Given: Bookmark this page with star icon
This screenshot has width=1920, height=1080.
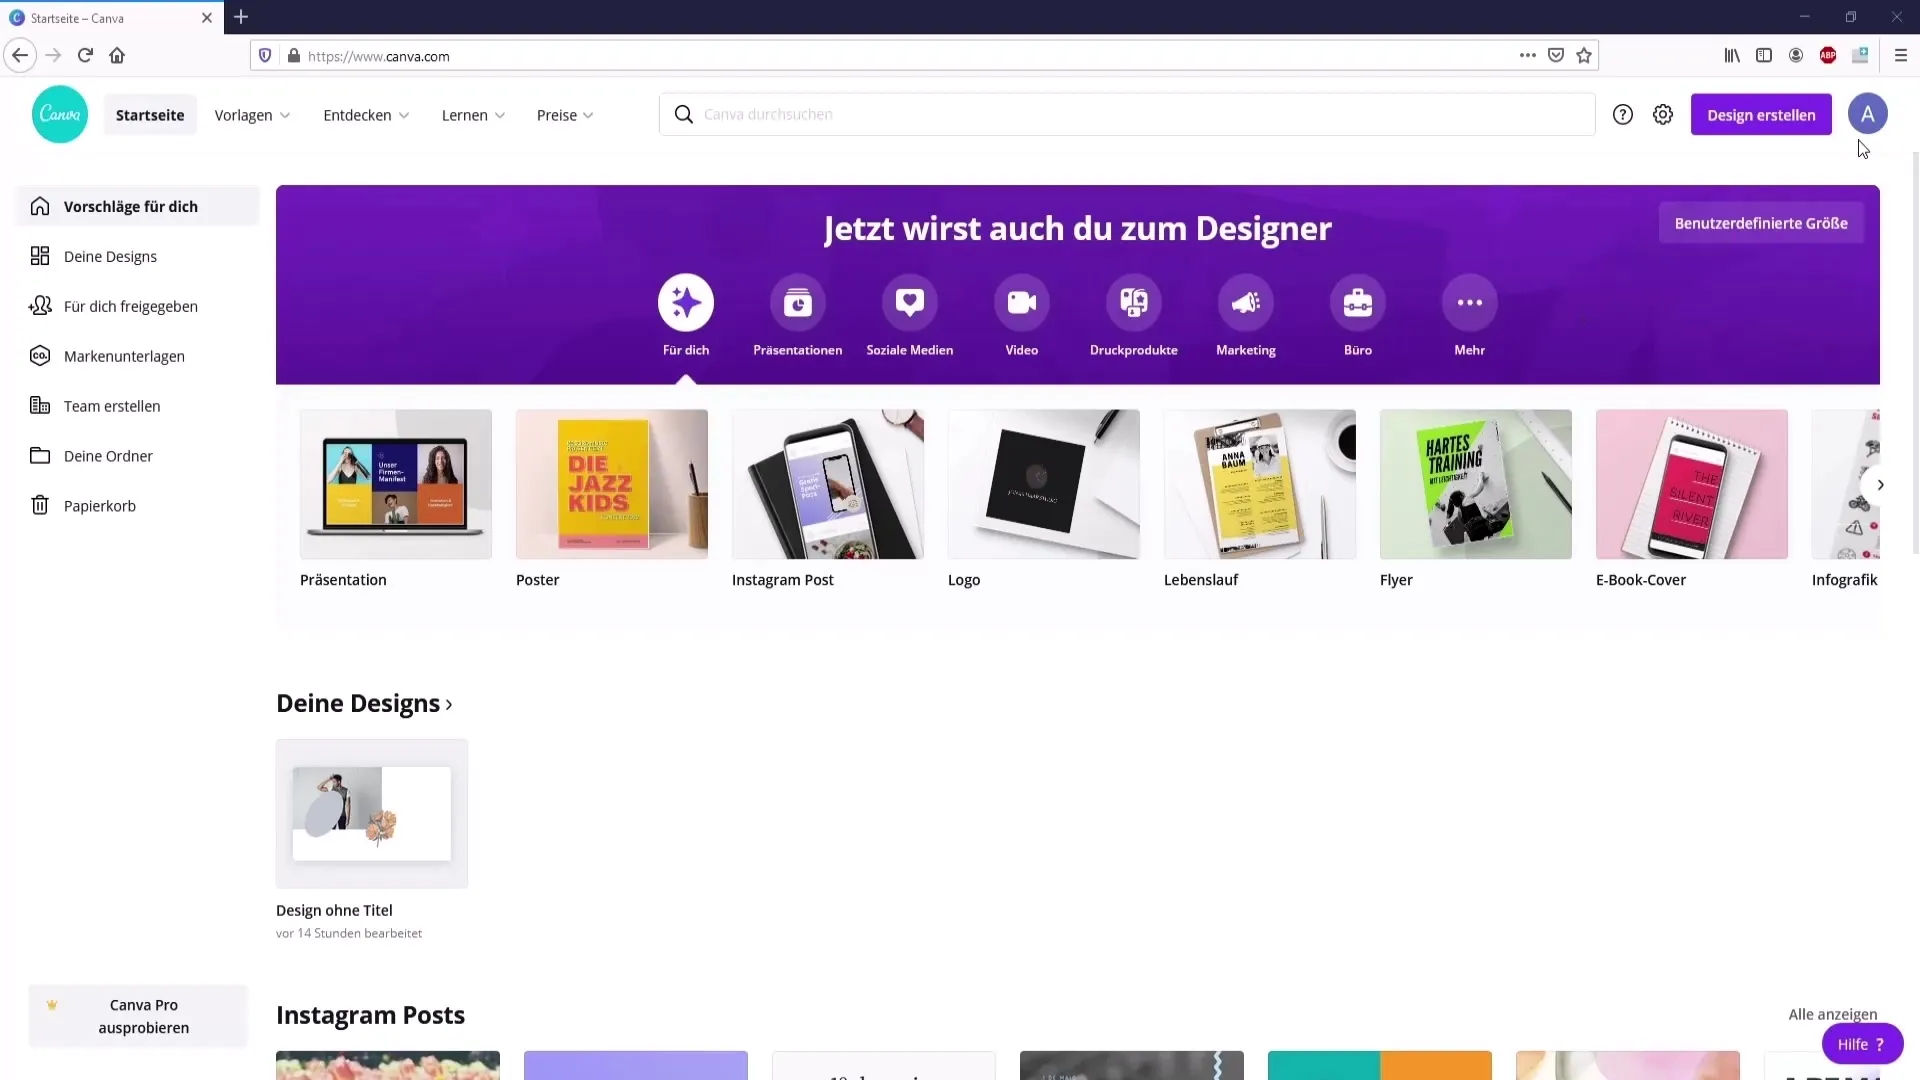Looking at the screenshot, I should [x=1584, y=56].
